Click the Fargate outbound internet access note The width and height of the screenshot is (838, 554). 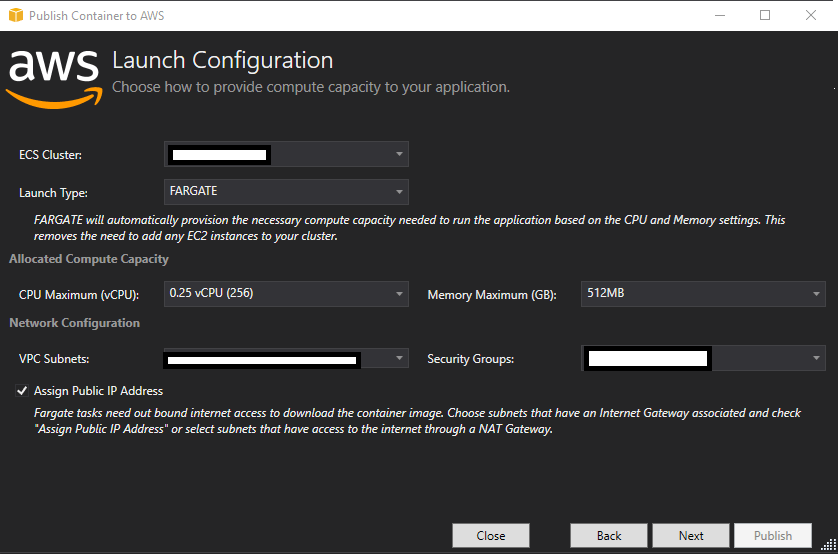click(x=417, y=421)
